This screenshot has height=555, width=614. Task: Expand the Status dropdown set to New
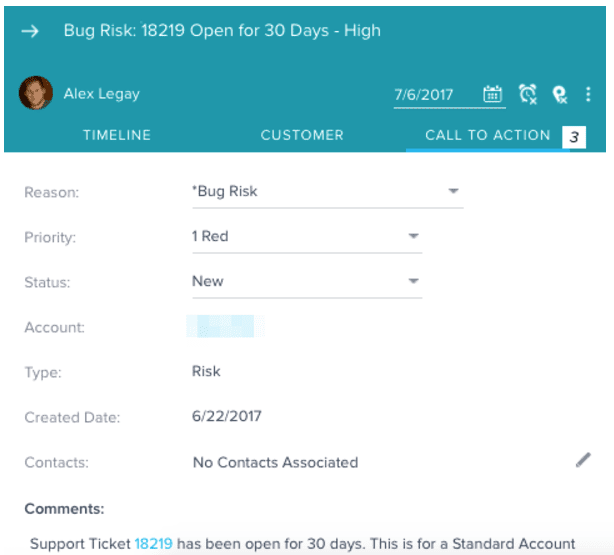(x=412, y=282)
